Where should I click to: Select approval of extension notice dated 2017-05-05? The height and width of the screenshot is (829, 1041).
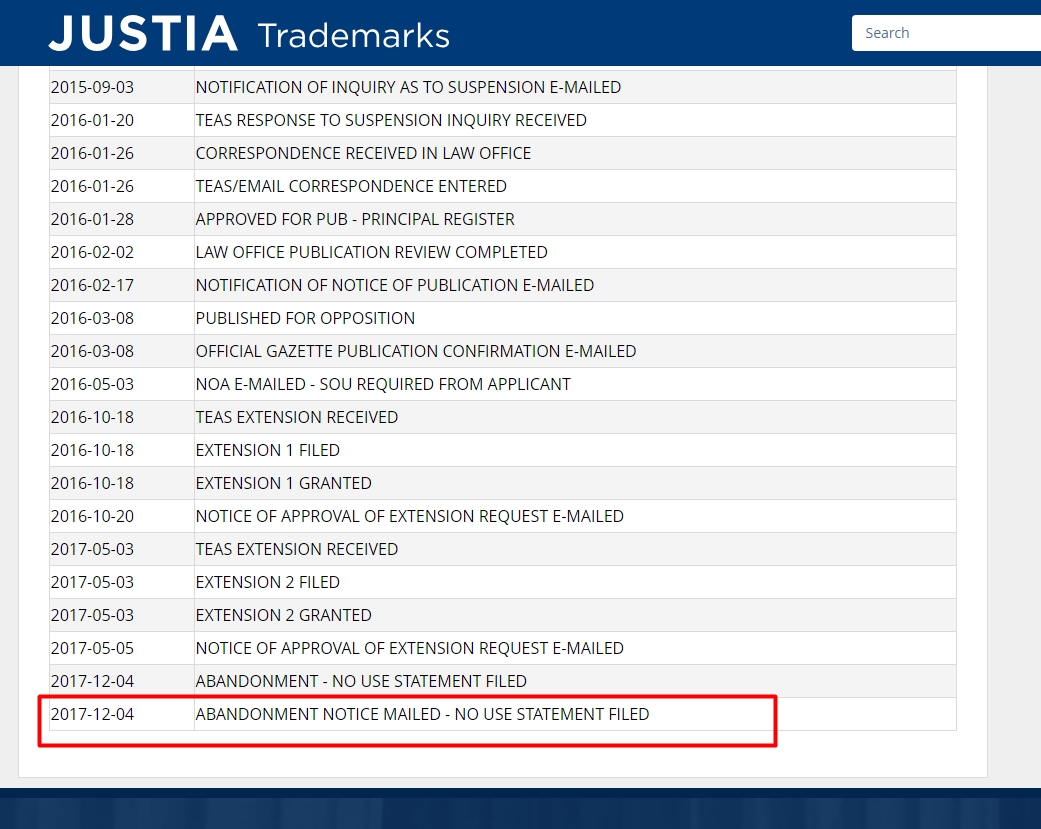[x=410, y=648]
